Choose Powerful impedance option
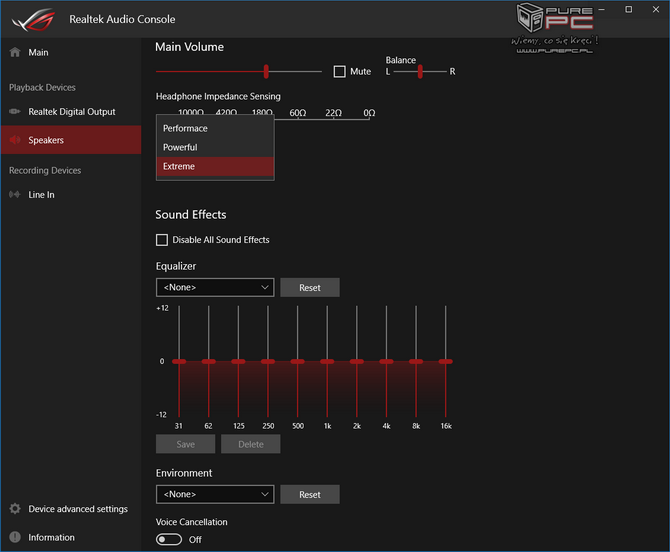The height and width of the screenshot is (552, 670). point(215,147)
